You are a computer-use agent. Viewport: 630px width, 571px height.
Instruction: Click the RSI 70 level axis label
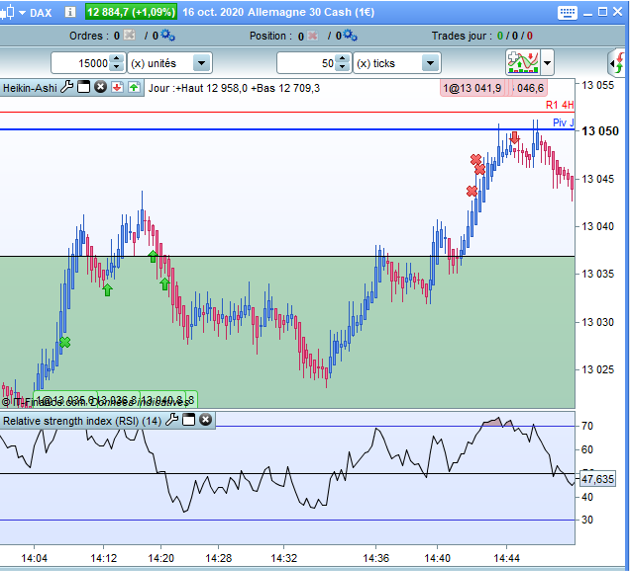pos(587,426)
